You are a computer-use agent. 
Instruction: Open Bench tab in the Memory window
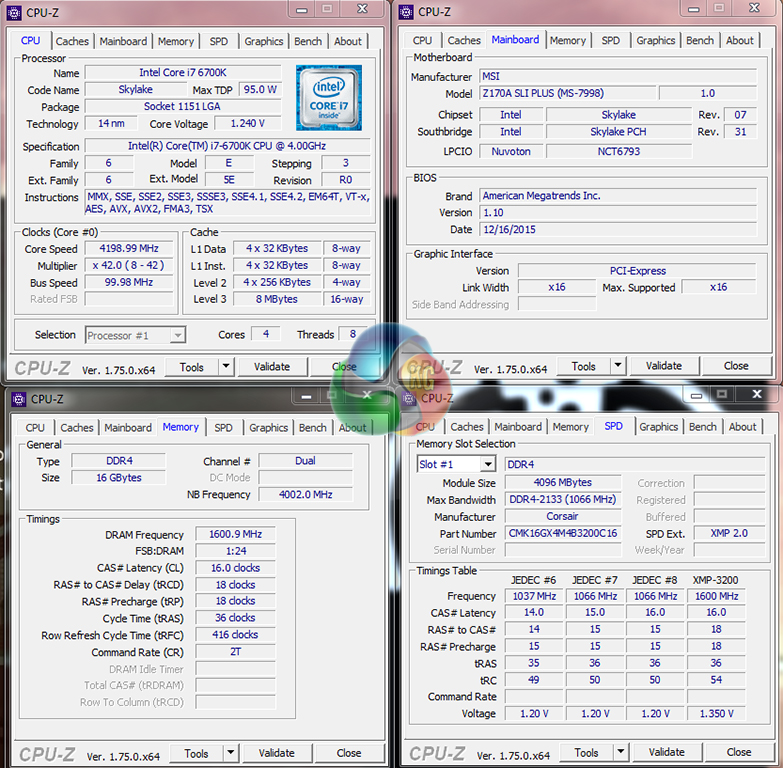[x=313, y=428]
